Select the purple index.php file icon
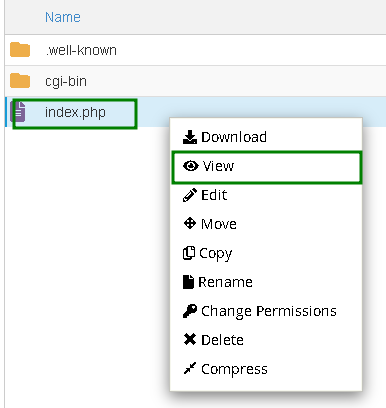The height and width of the screenshot is (408, 386). [18, 111]
